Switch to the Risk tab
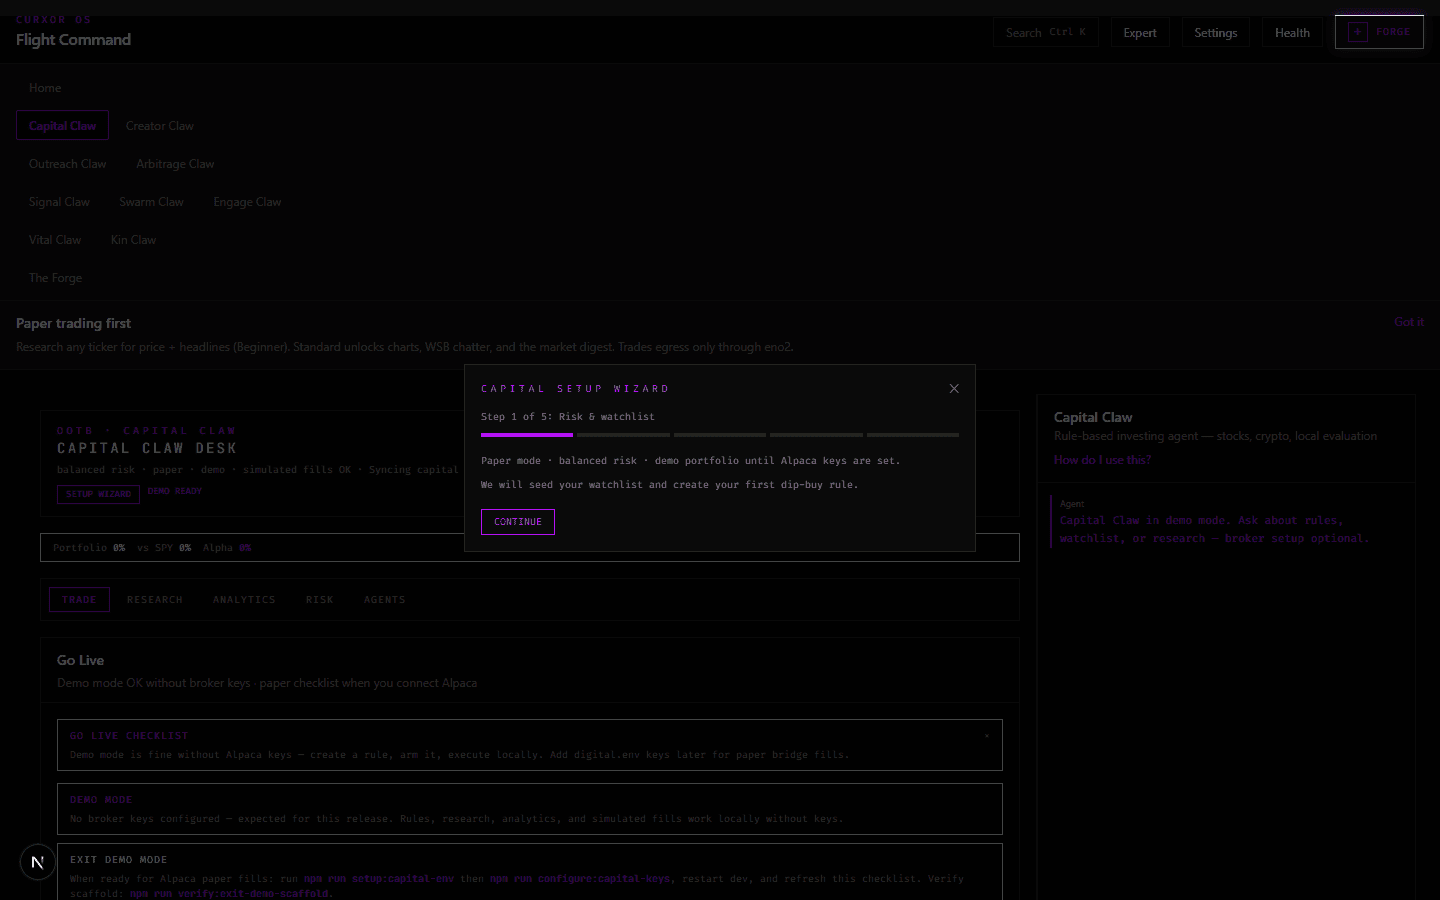The width and height of the screenshot is (1440, 900). tap(320, 600)
